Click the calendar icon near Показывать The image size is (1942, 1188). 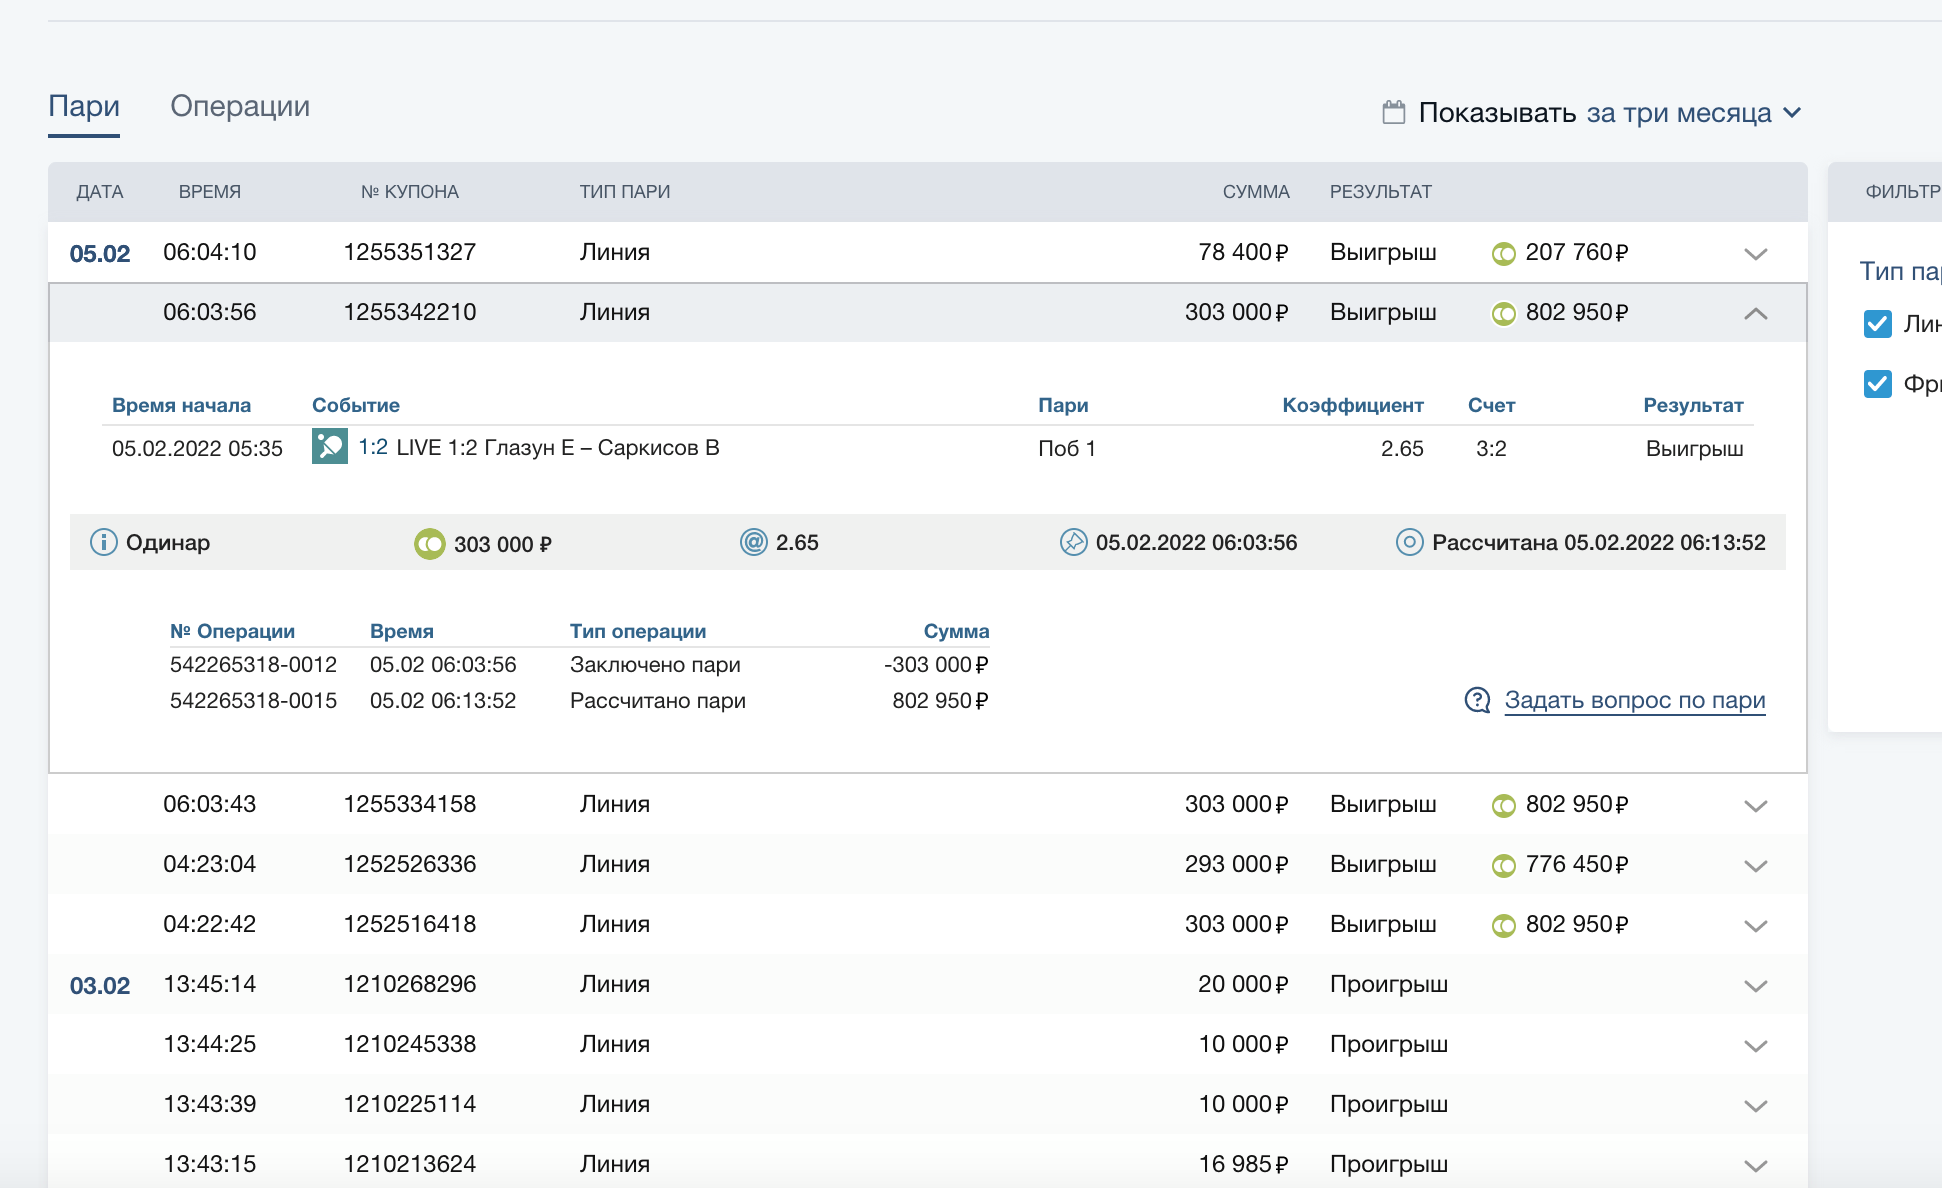point(1393,112)
